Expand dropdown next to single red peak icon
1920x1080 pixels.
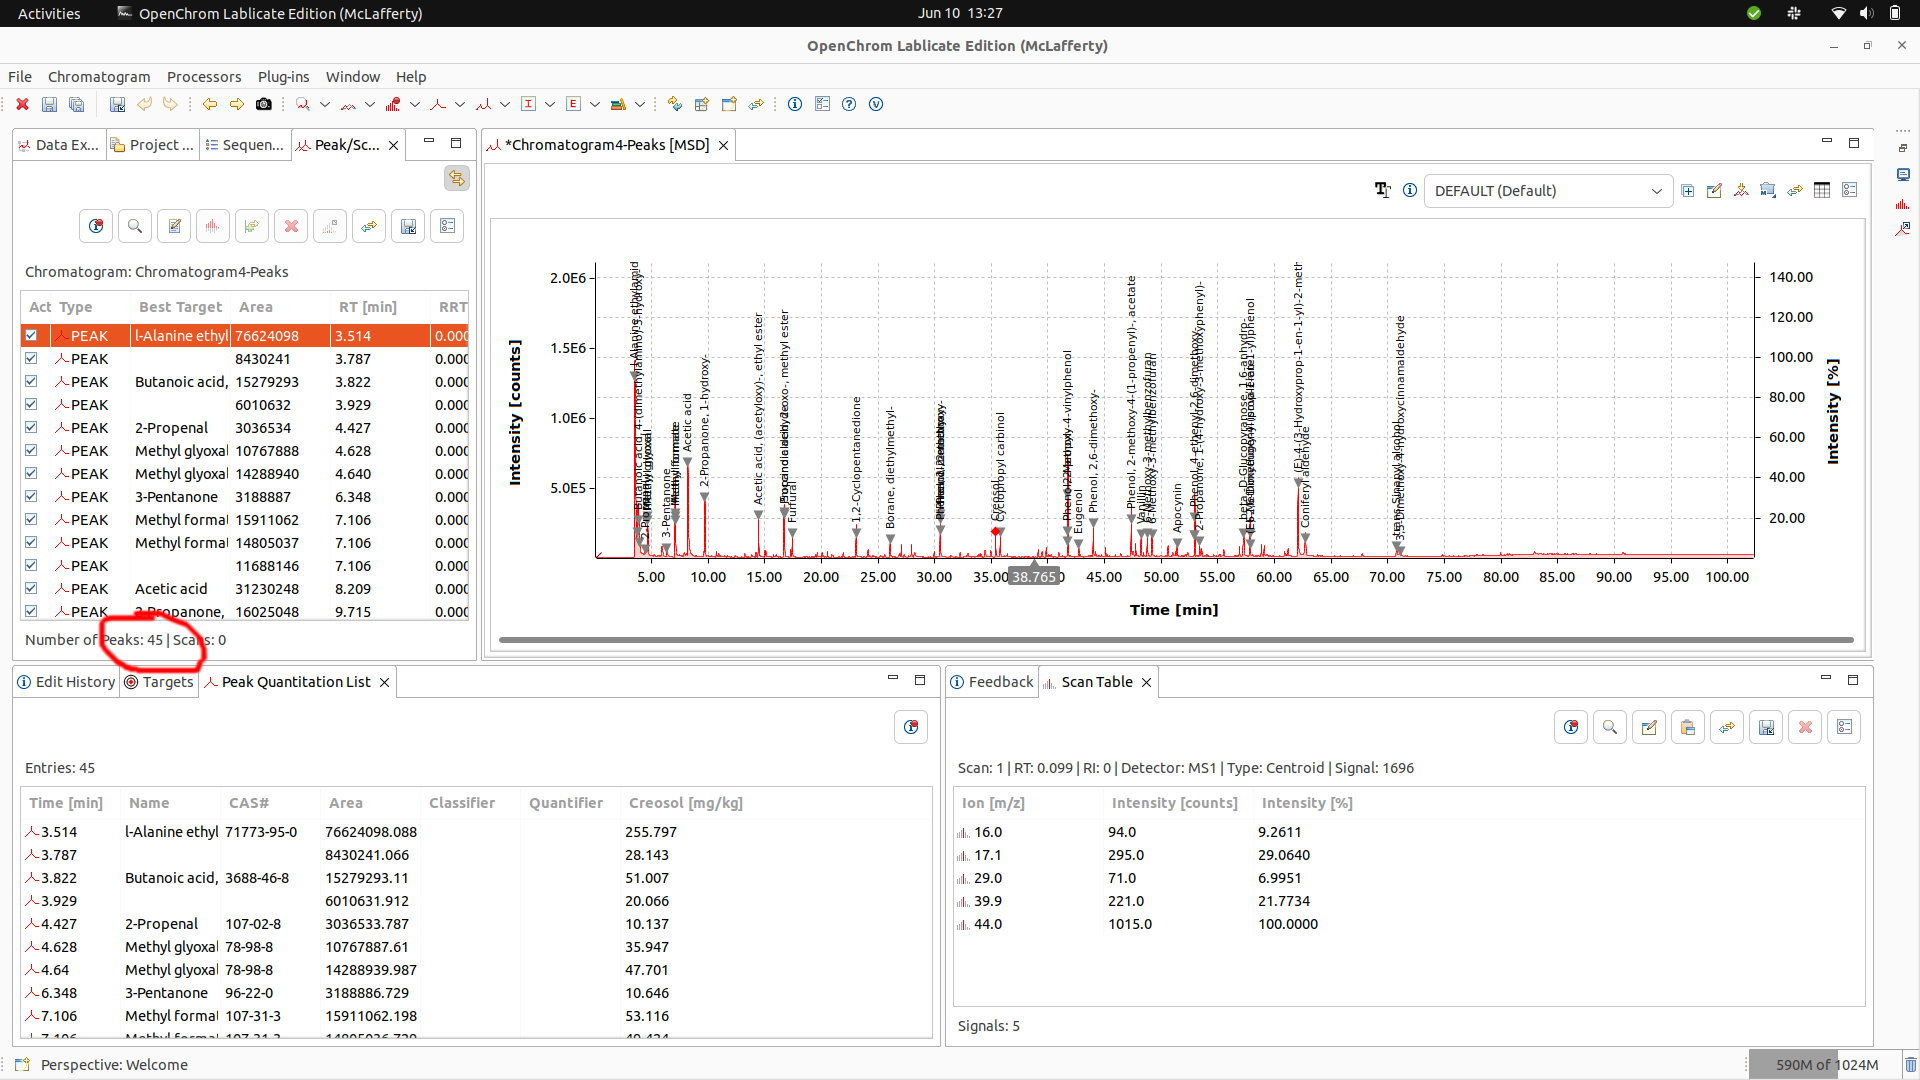pyautogui.click(x=460, y=104)
